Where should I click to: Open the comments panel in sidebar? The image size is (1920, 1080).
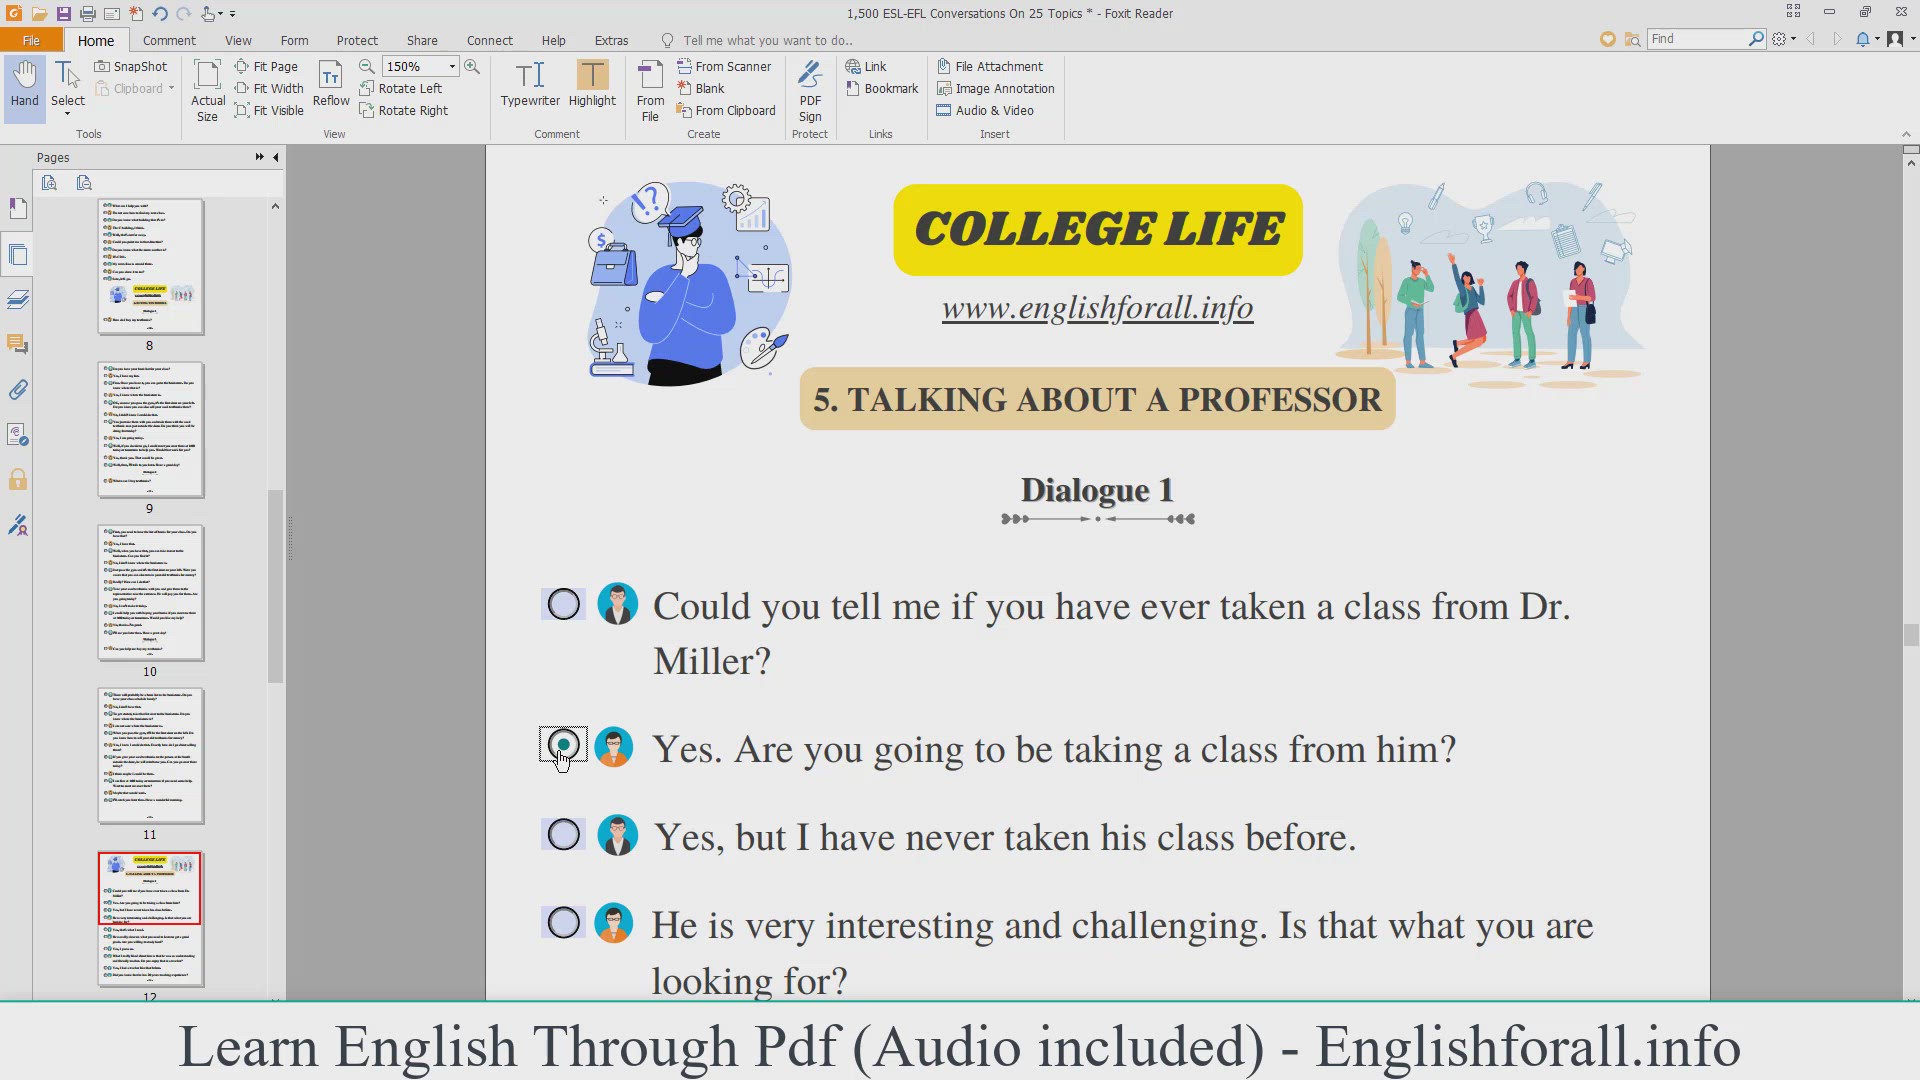tap(18, 345)
